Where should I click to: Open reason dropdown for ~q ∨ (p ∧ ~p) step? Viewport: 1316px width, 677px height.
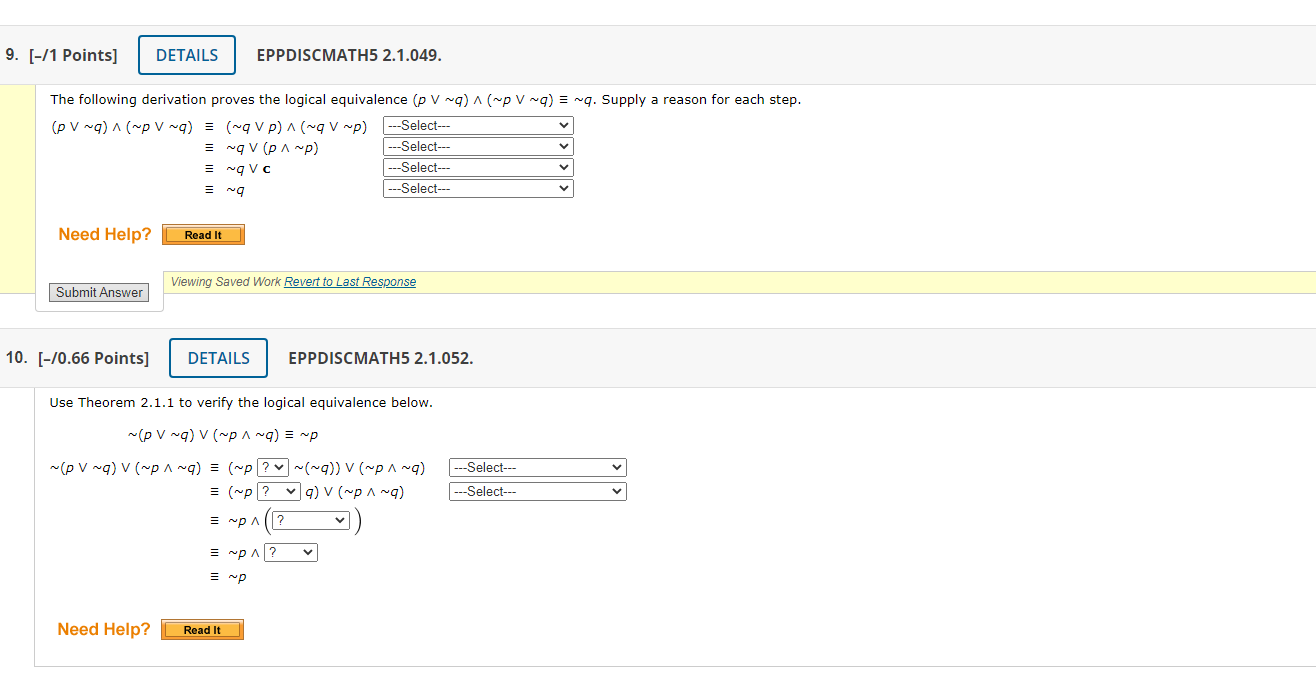pyautogui.click(x=478, y=147)
